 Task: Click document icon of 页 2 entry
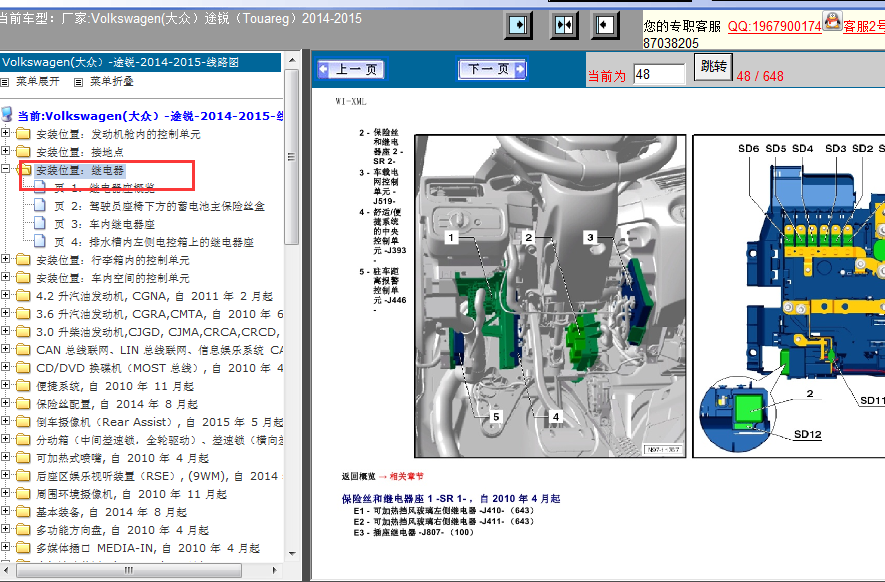point(40,205)
